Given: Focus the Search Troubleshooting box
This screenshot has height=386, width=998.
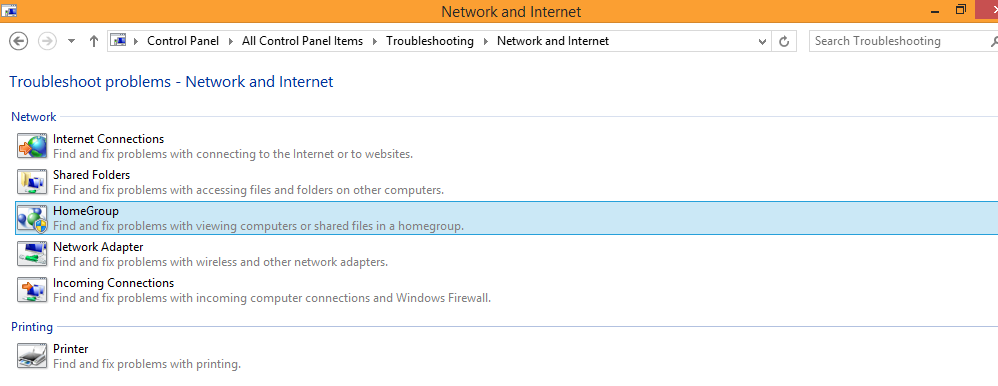Looking at the screenshot, I should 901,41.
